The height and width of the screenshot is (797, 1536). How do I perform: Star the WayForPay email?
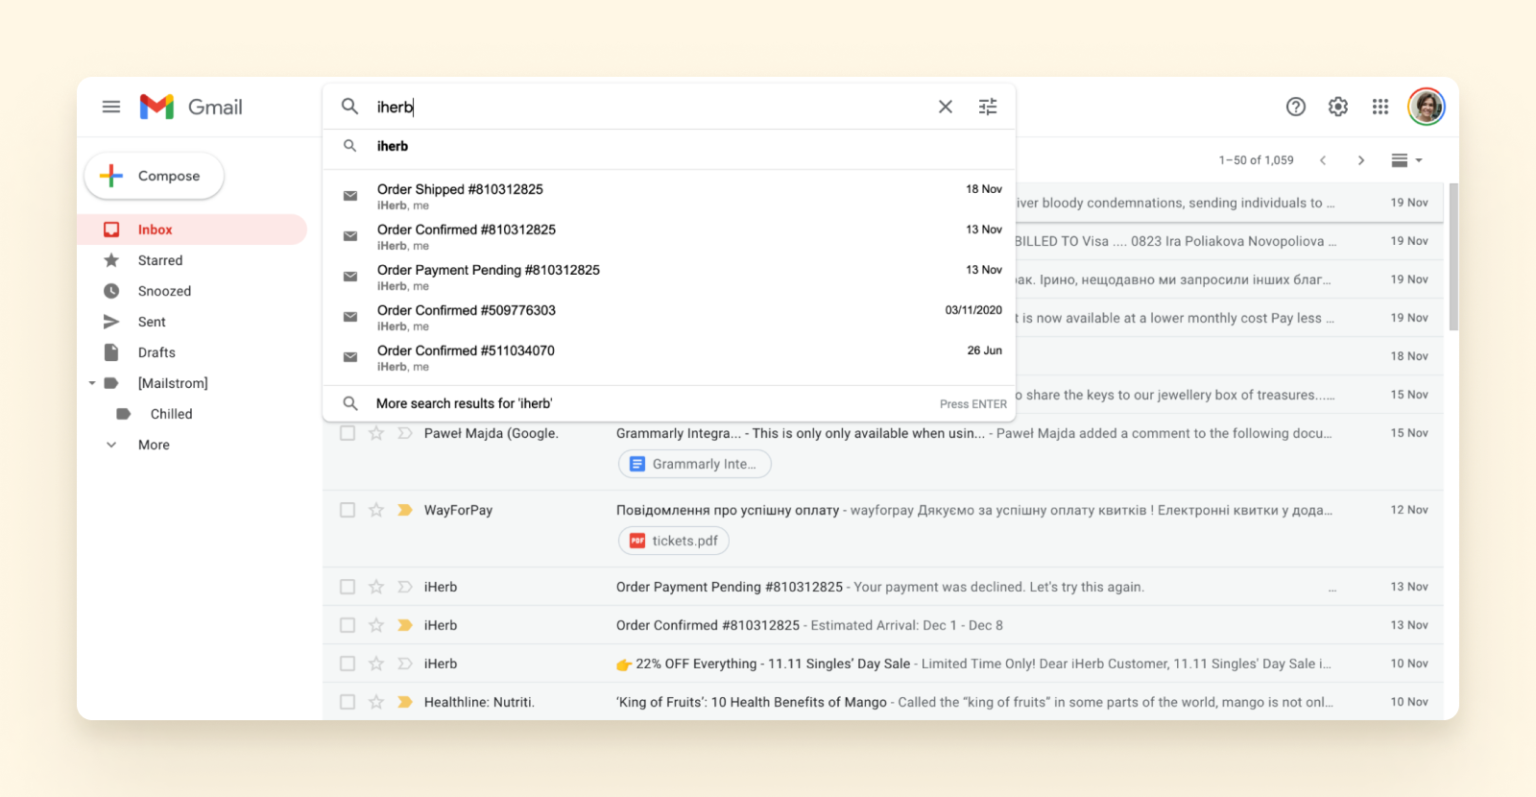(376, 510)
